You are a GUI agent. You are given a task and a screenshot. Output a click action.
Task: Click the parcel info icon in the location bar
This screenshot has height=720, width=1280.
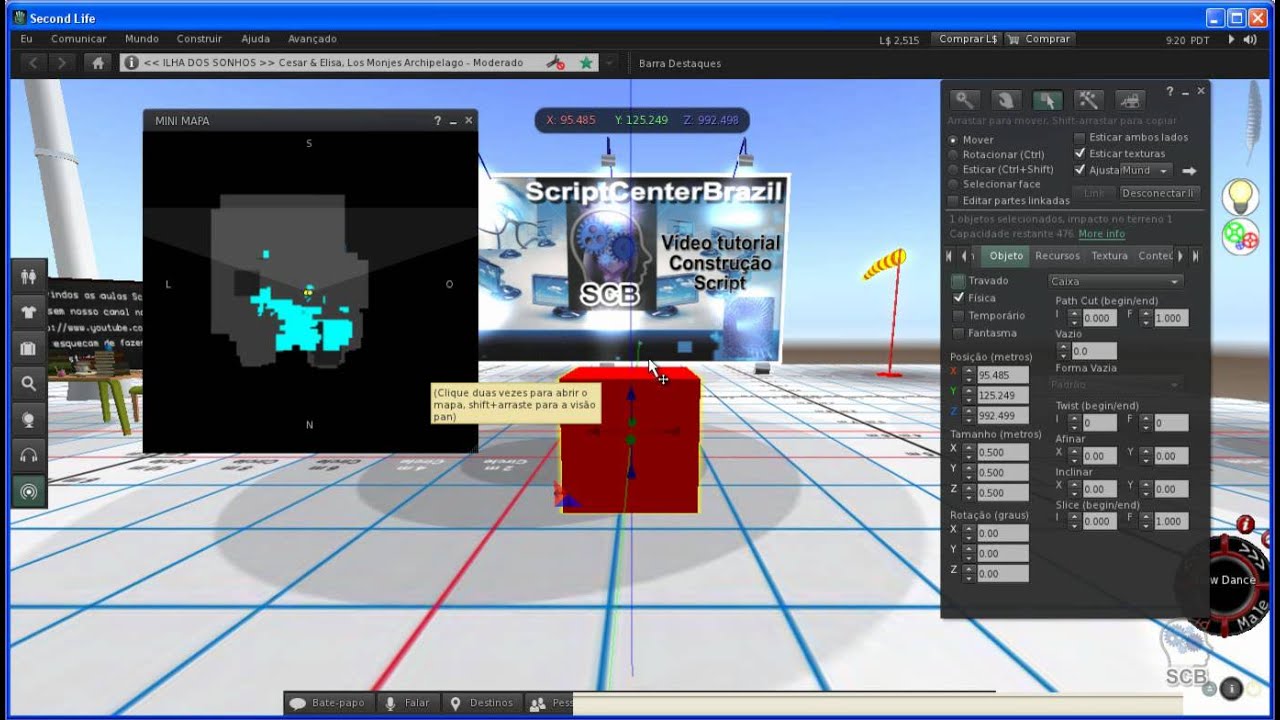(130, 63)
